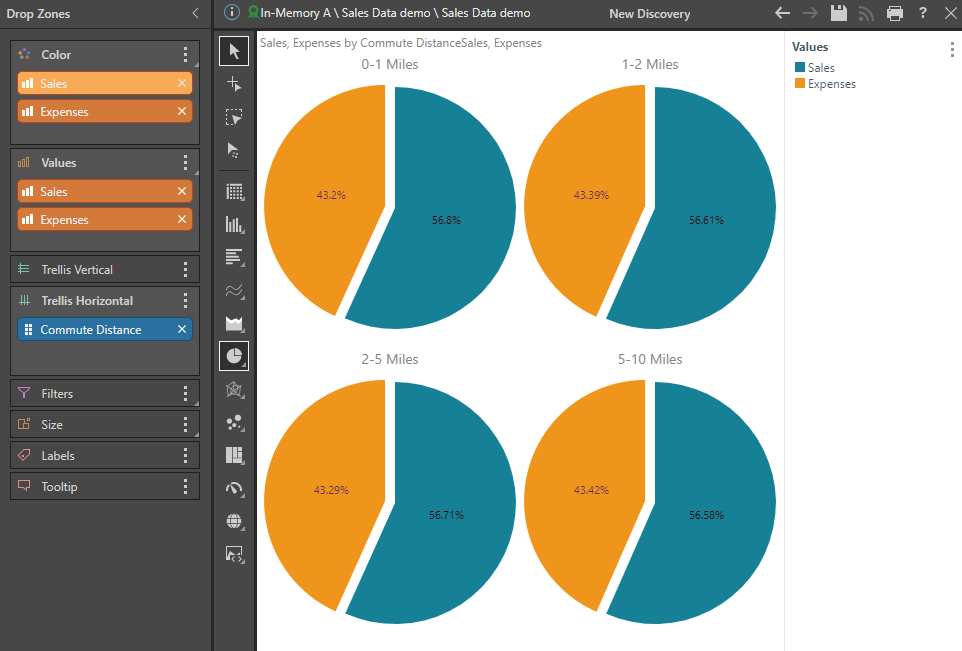This screenshot has width=962, height=651.
Task: Activate the lasso marquee selection tool
Action: (234, 117)
